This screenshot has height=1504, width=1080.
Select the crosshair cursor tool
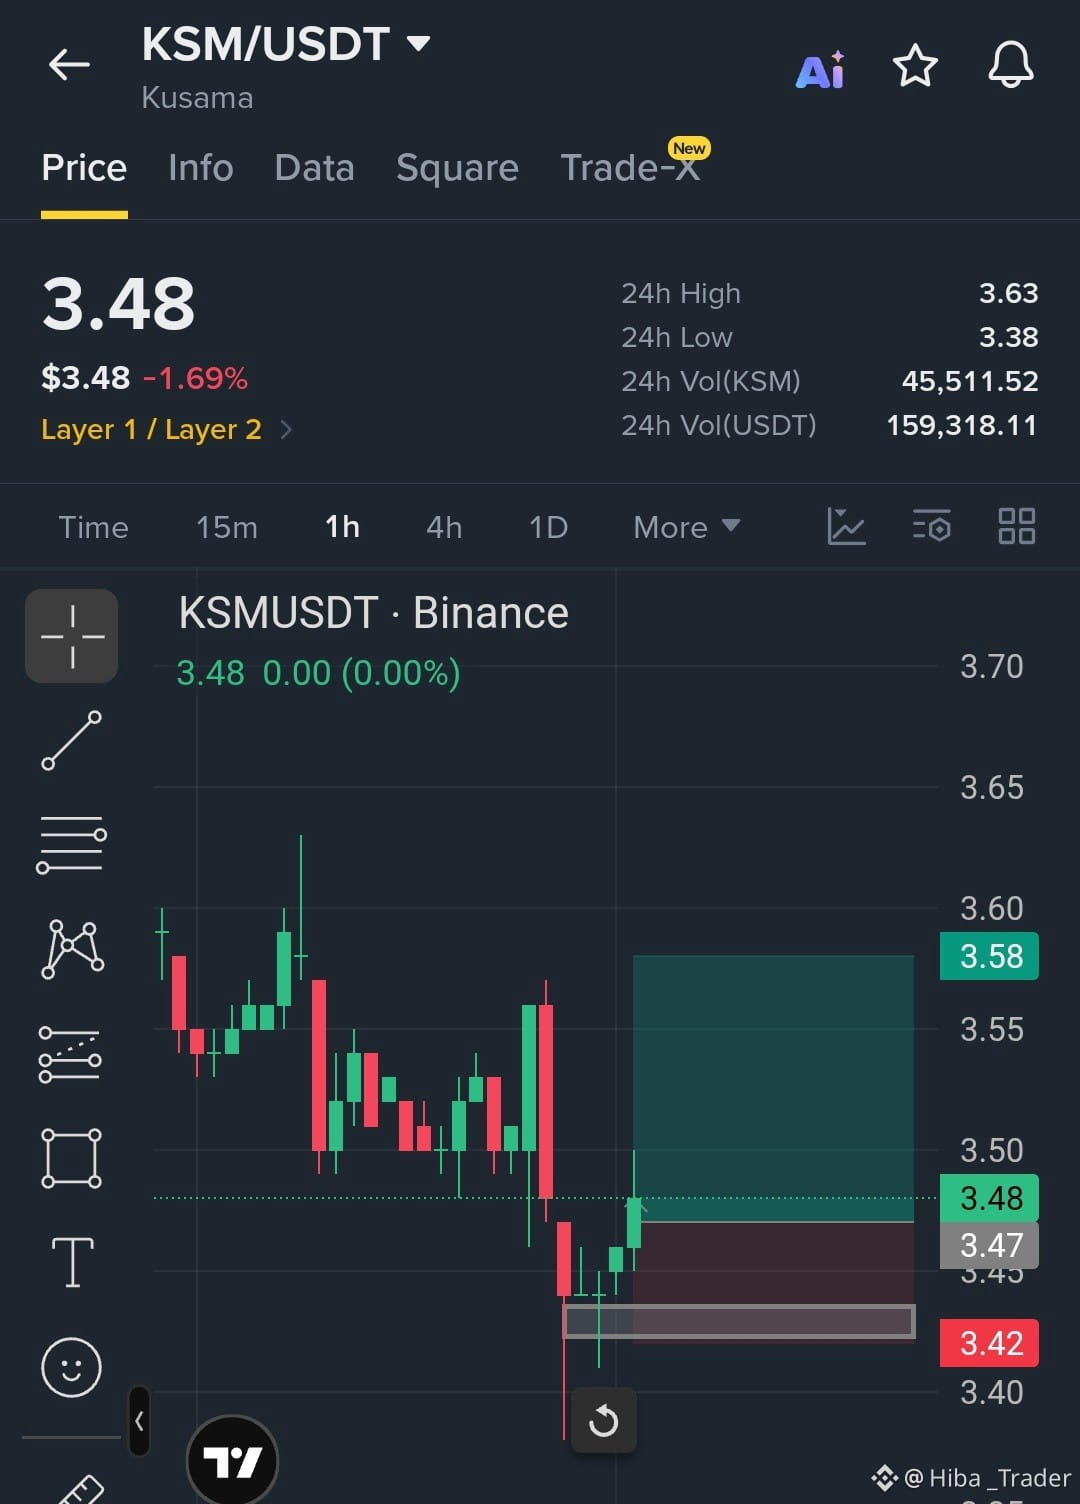pyautogui.click(x=72, y=636)
